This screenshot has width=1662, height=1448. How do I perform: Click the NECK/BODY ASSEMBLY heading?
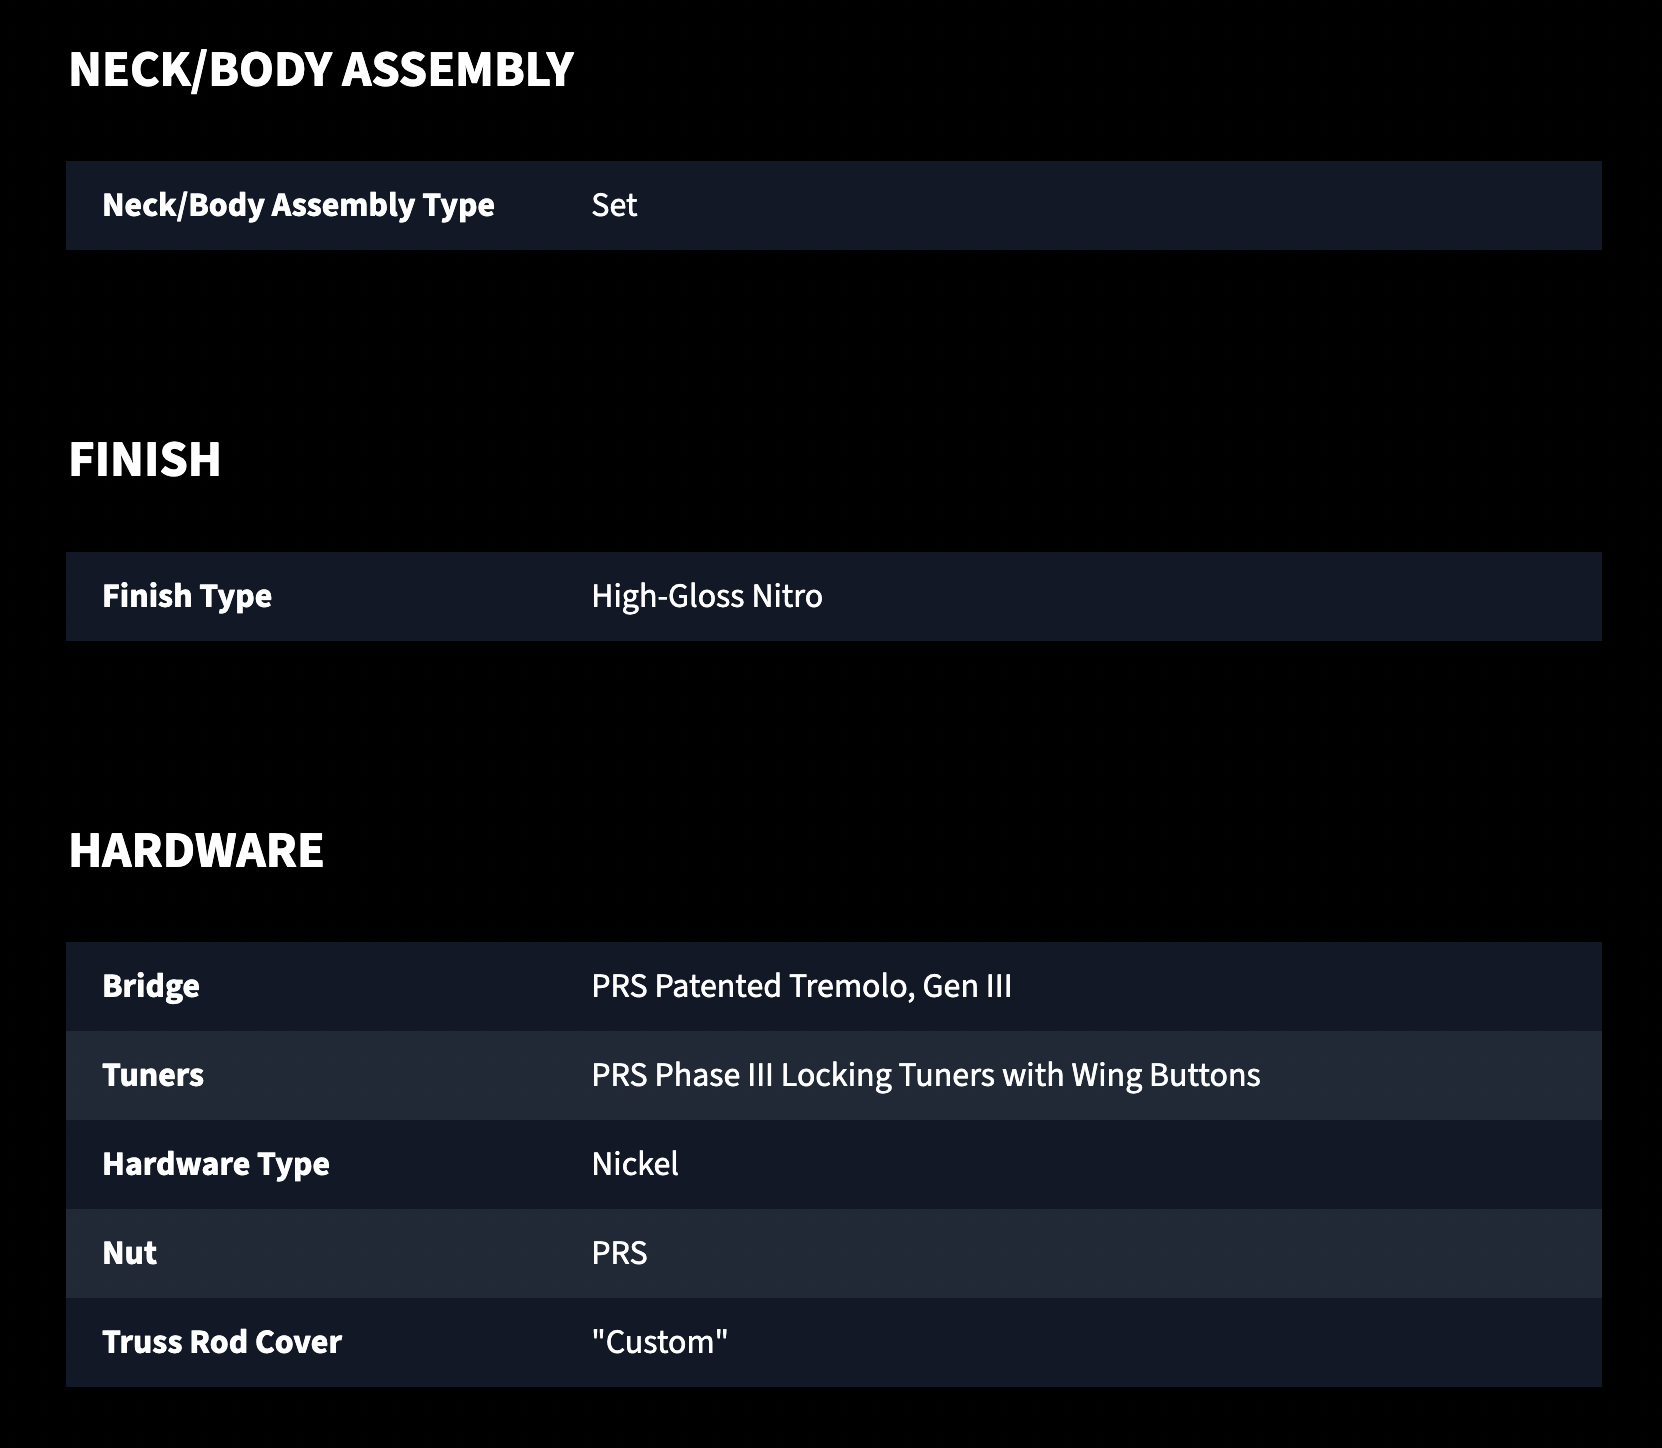[321, 70]
